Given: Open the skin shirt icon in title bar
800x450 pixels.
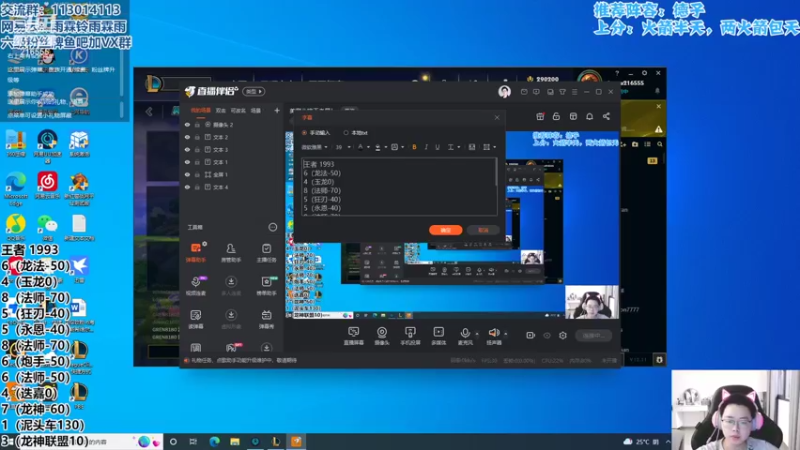Looking at the screenshot, I should 562,92.
